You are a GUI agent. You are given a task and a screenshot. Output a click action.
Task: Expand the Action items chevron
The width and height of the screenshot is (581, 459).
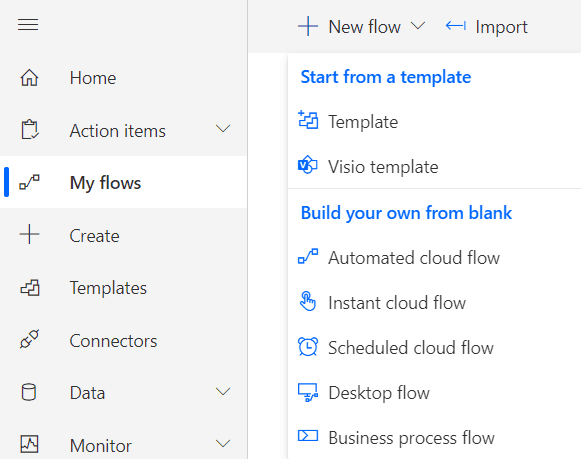(x=223, y=129)
